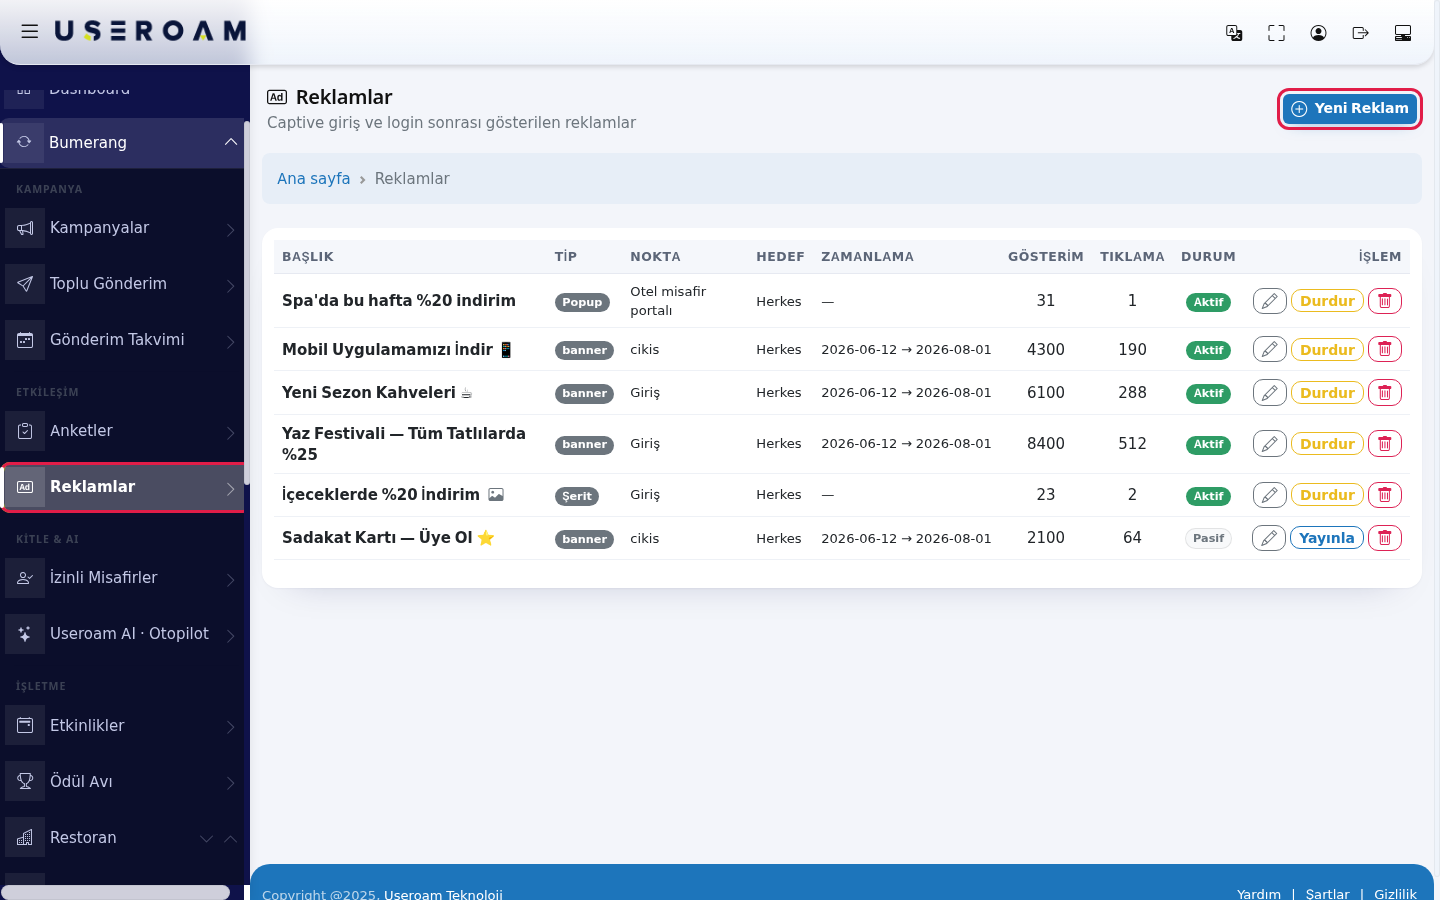Edit the Spa'da bu hafta %20 indirim ad

[x=1269, y=301]
